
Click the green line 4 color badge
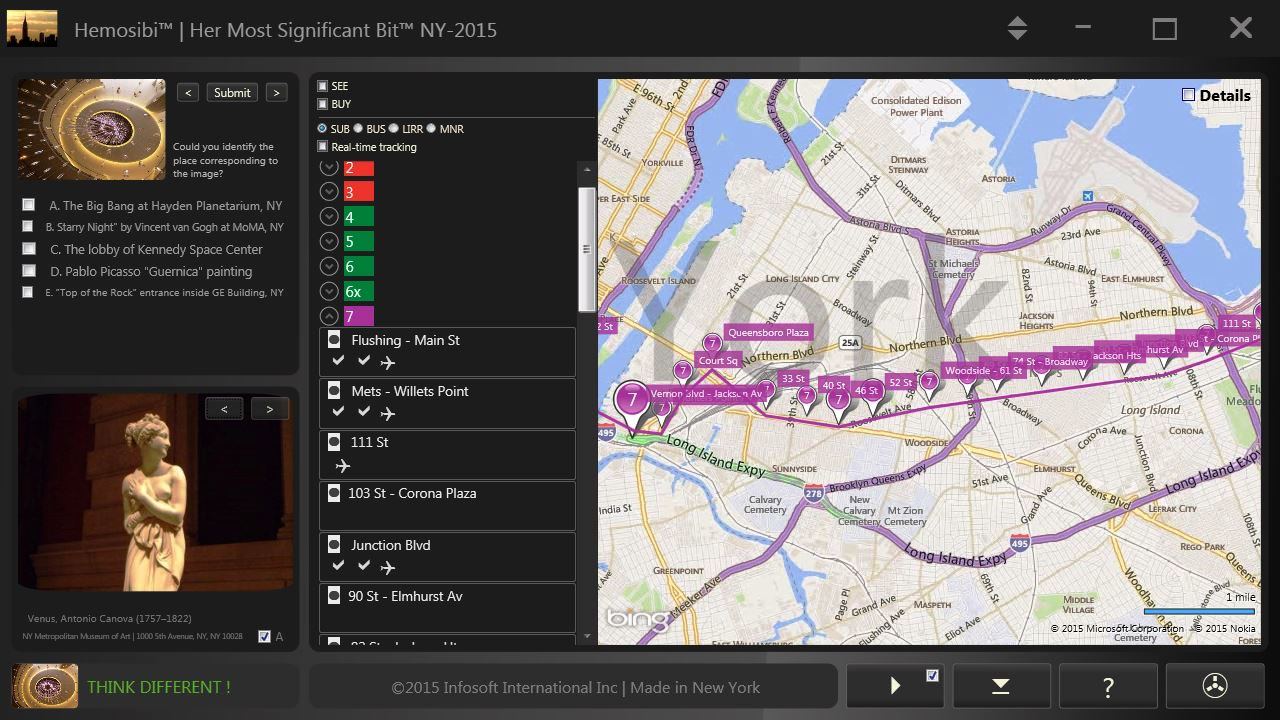click(358, 216)
